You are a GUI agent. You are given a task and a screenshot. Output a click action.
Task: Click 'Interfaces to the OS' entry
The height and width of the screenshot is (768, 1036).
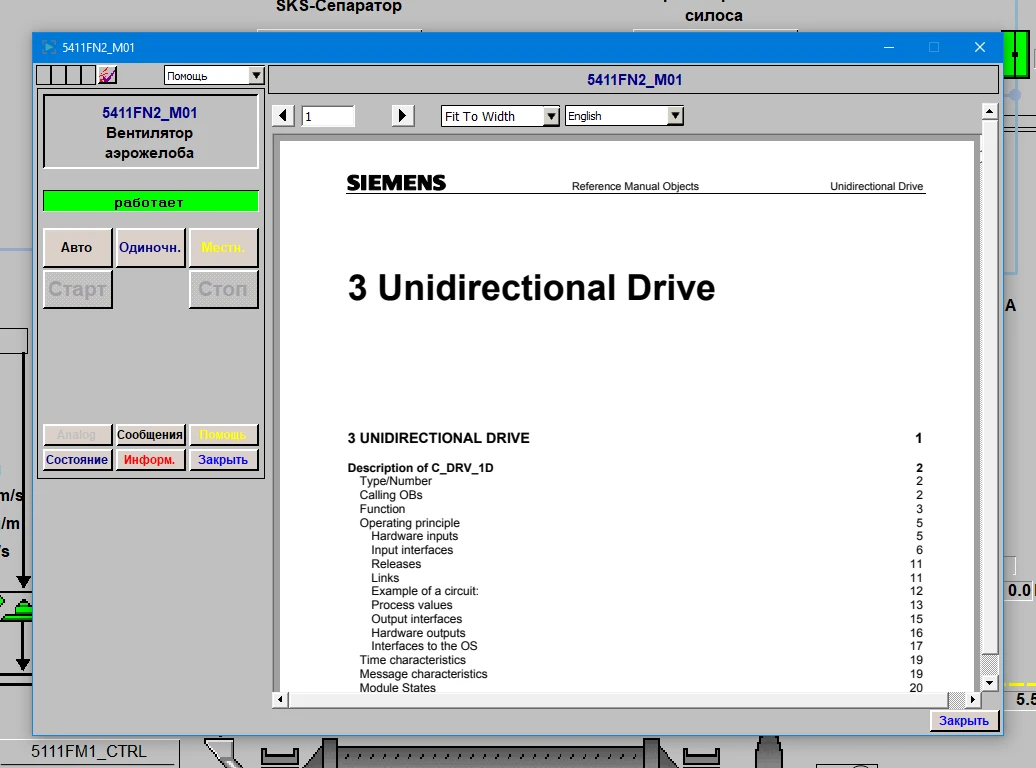[424, 646]
